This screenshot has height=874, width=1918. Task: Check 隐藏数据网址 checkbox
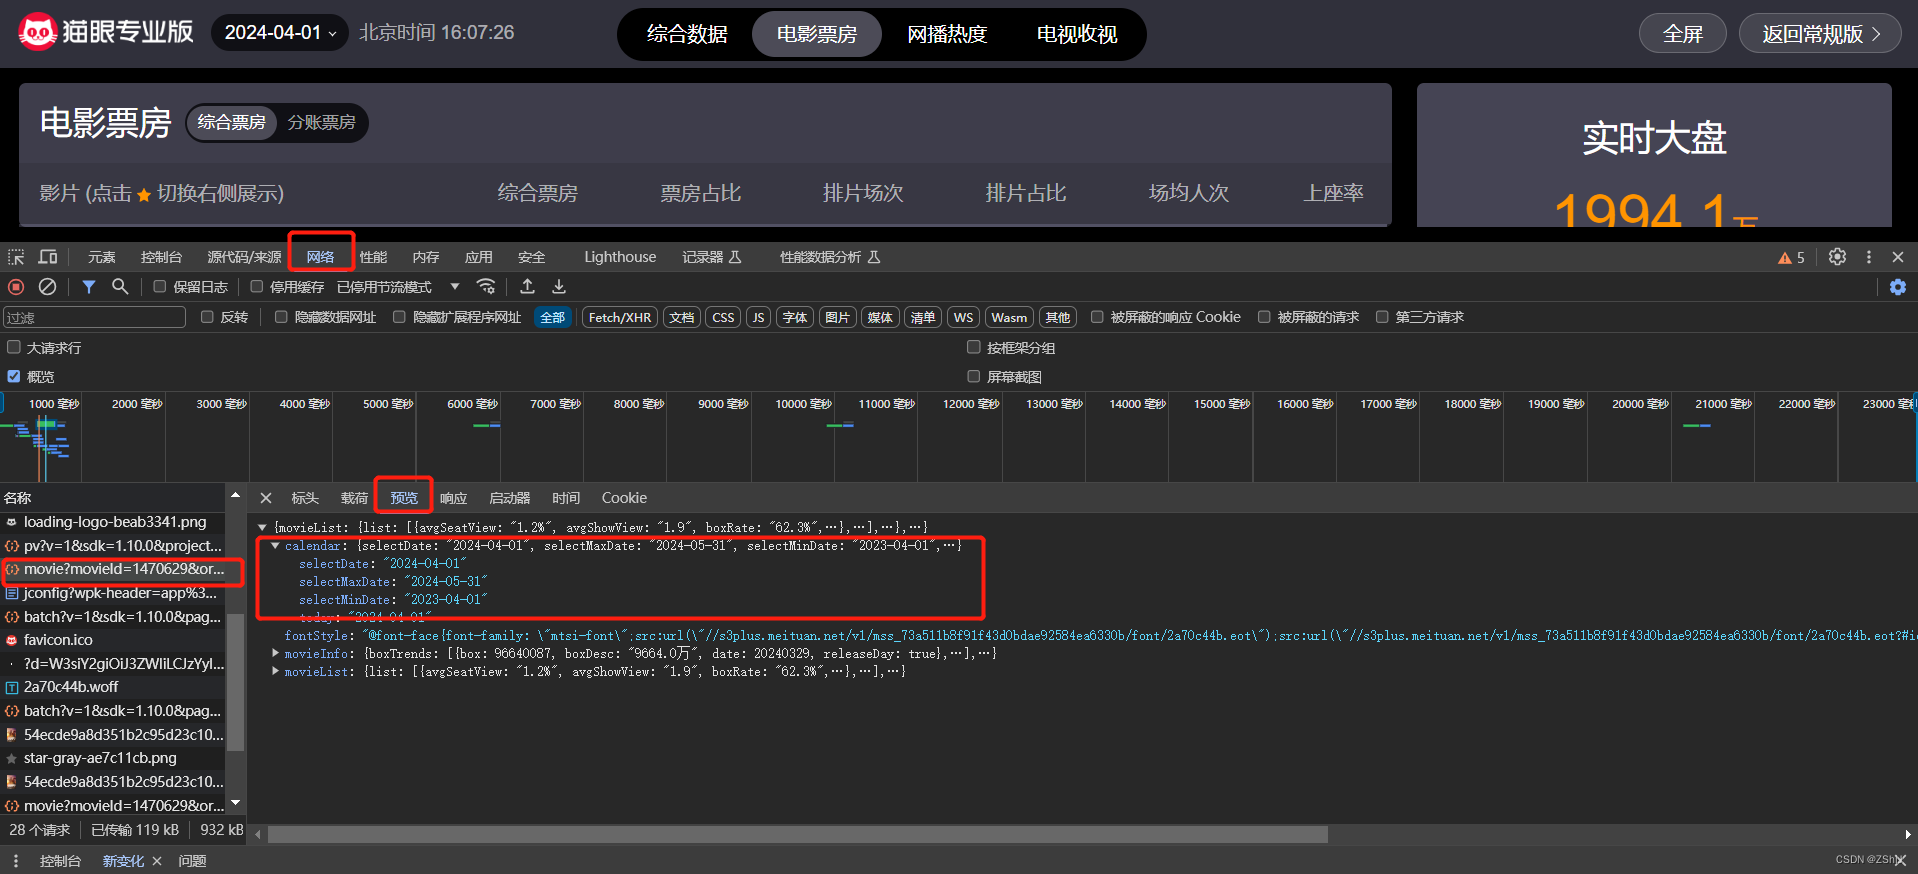pos(281,317)
